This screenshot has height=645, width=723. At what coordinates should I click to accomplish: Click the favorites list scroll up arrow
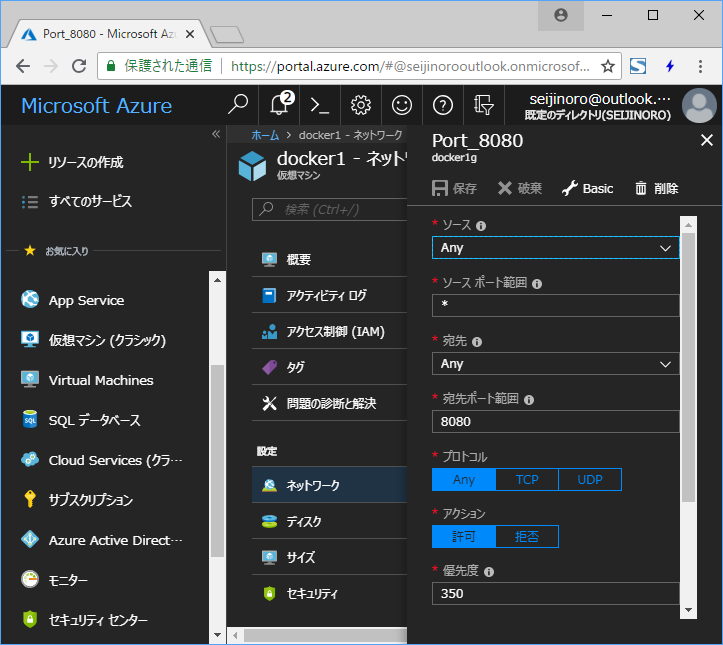(x=217, y=280)
